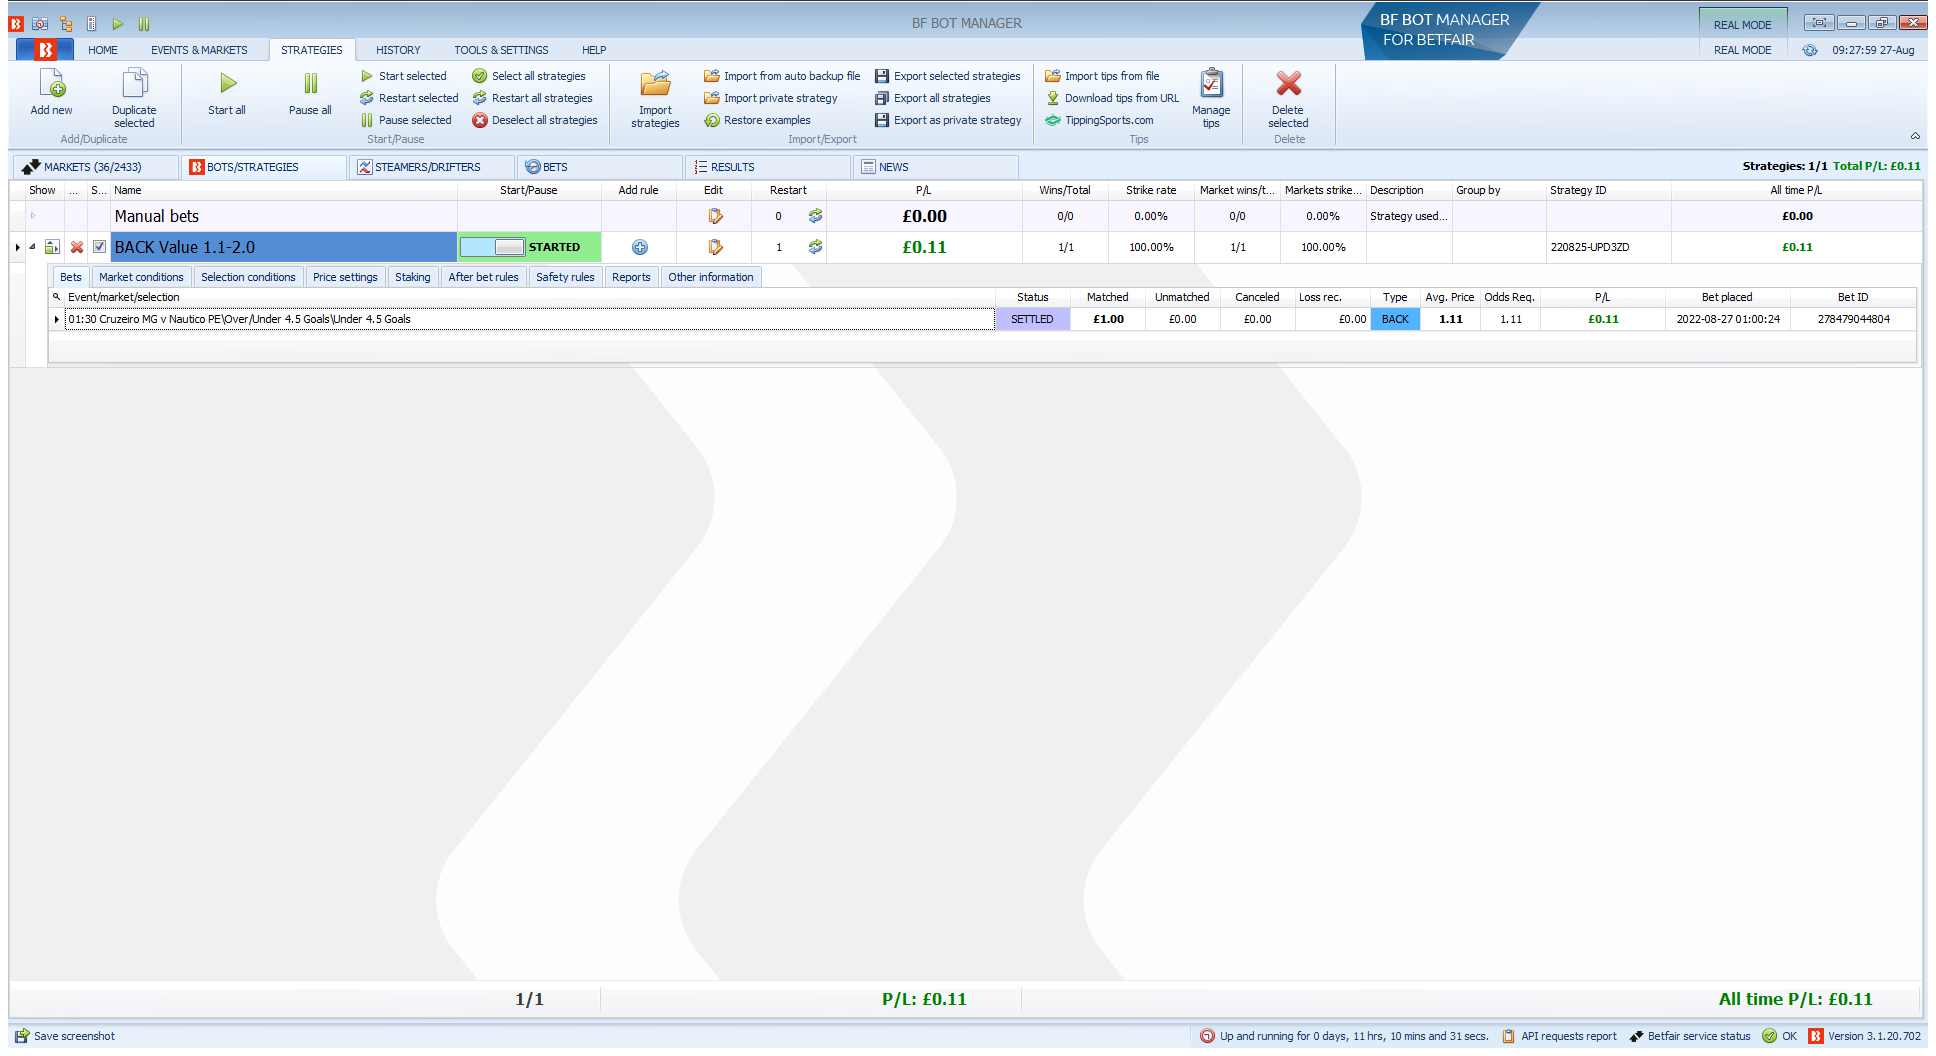1936x1056 pixels.
Task: Click Deselect all strategies
Action: (x=535, y=120)
